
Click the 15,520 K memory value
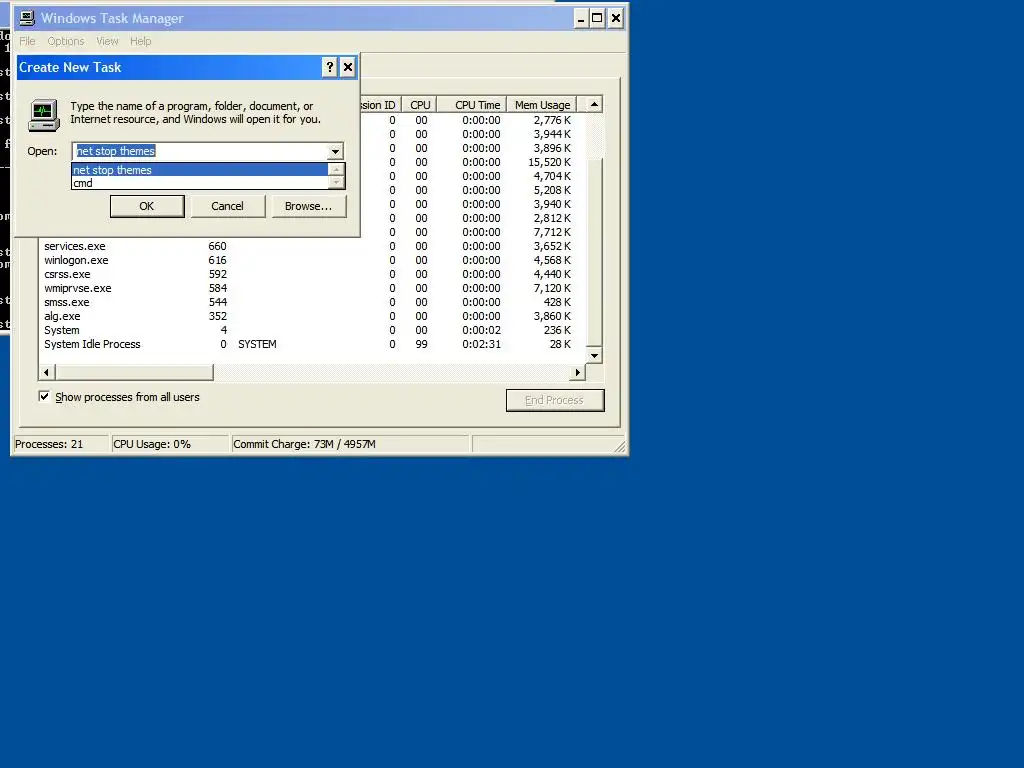click(x=549, y=162)
